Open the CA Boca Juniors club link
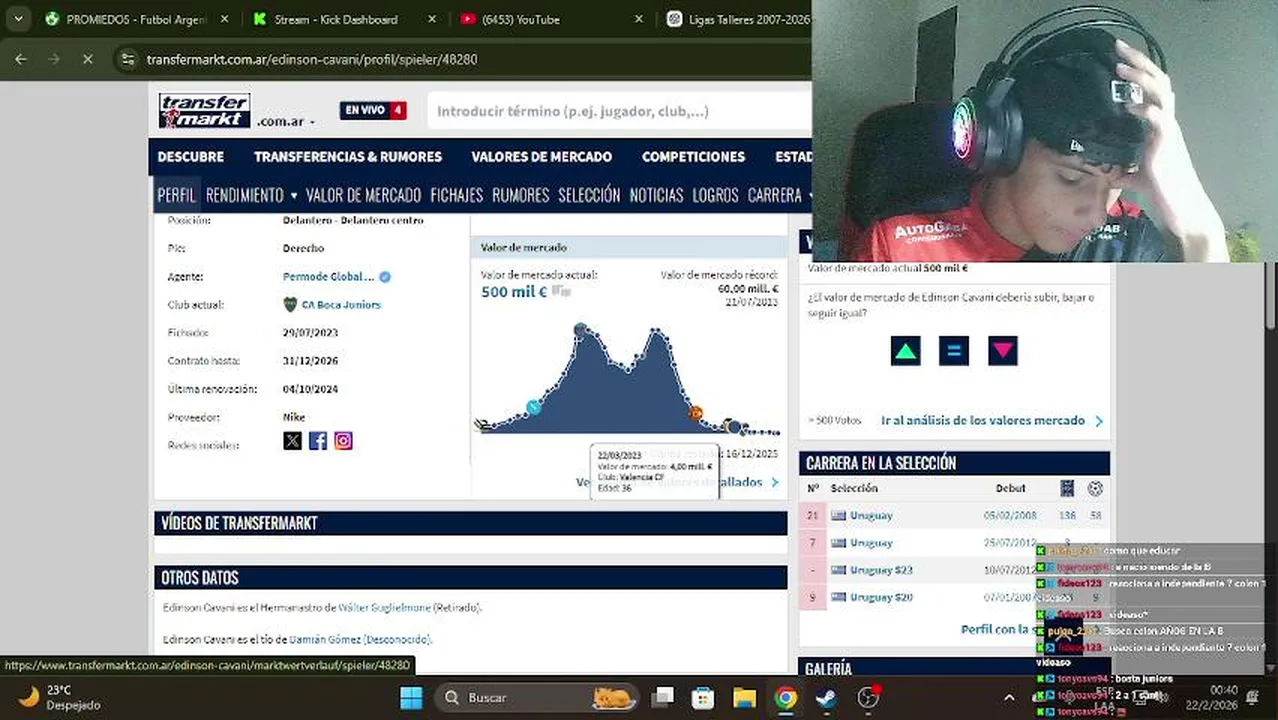Viewport: 1278px width, 720px height. pos(341,305)
